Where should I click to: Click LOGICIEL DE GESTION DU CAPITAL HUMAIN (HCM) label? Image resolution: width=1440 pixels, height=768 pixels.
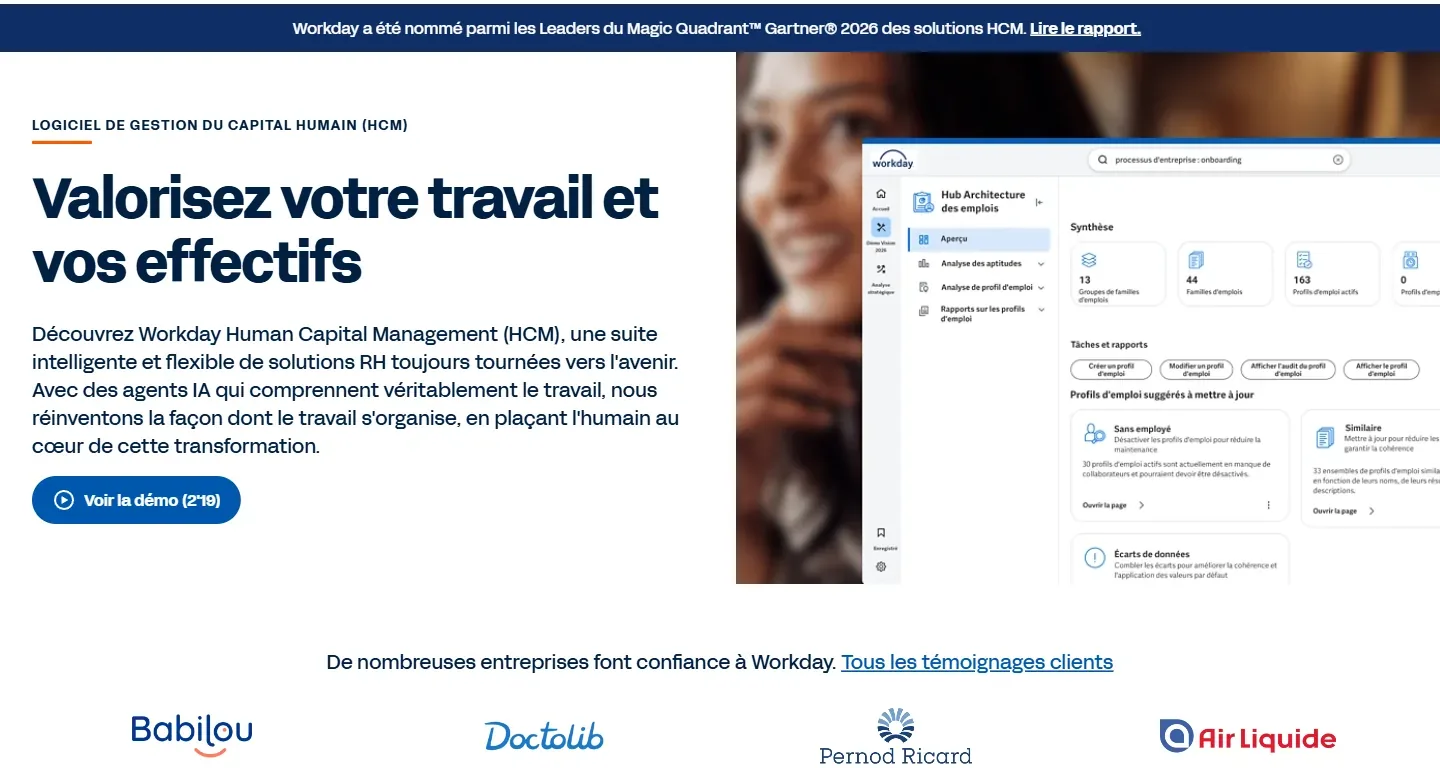click(x=220, y=125)
